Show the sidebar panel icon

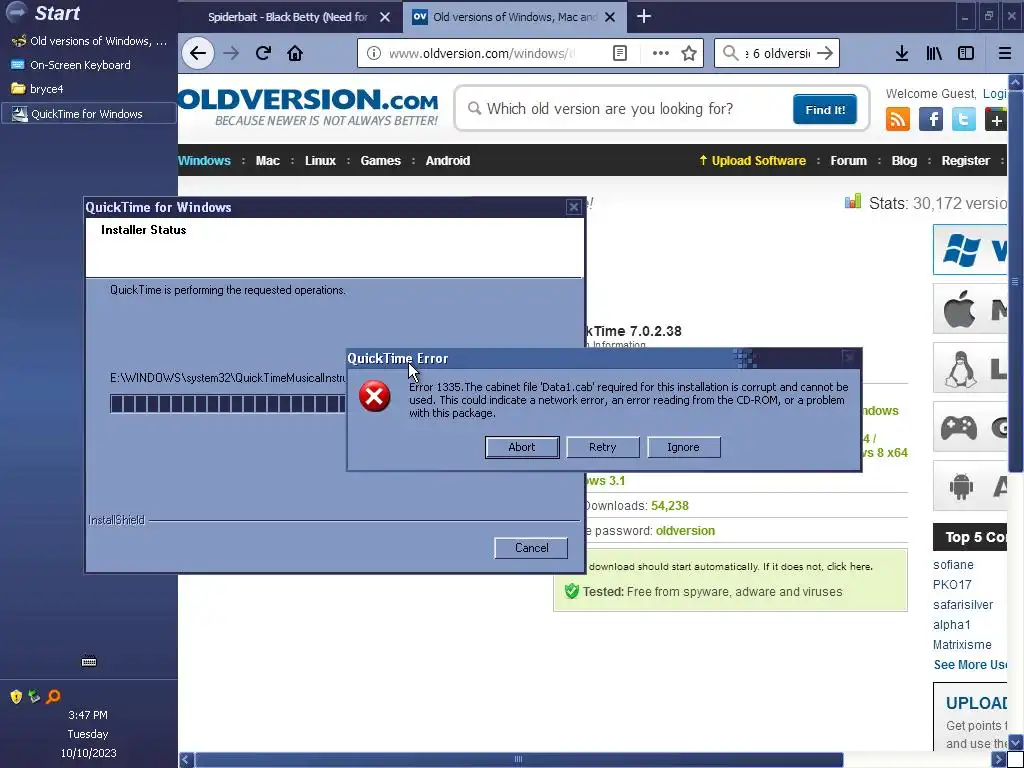(966, 54)
